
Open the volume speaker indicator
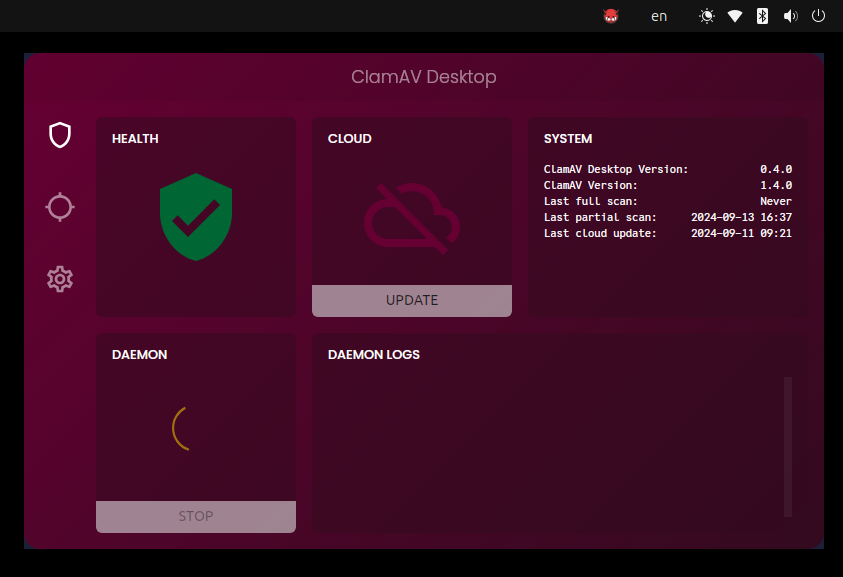tap(790, 16)
